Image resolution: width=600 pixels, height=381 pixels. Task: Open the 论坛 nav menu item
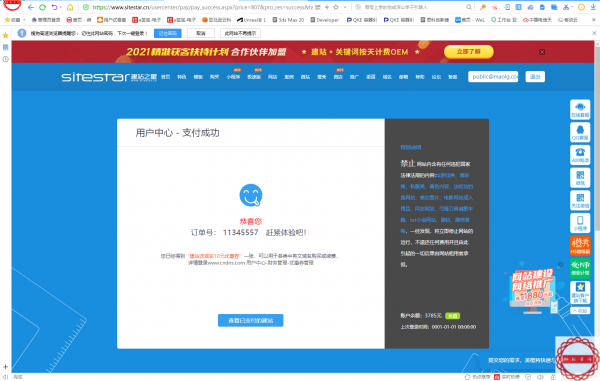point(436,77)
